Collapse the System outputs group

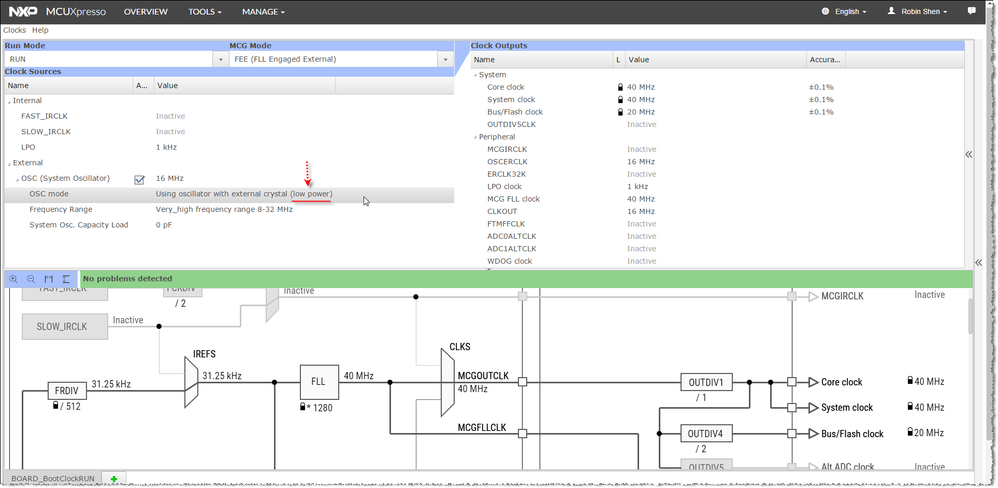475,75
